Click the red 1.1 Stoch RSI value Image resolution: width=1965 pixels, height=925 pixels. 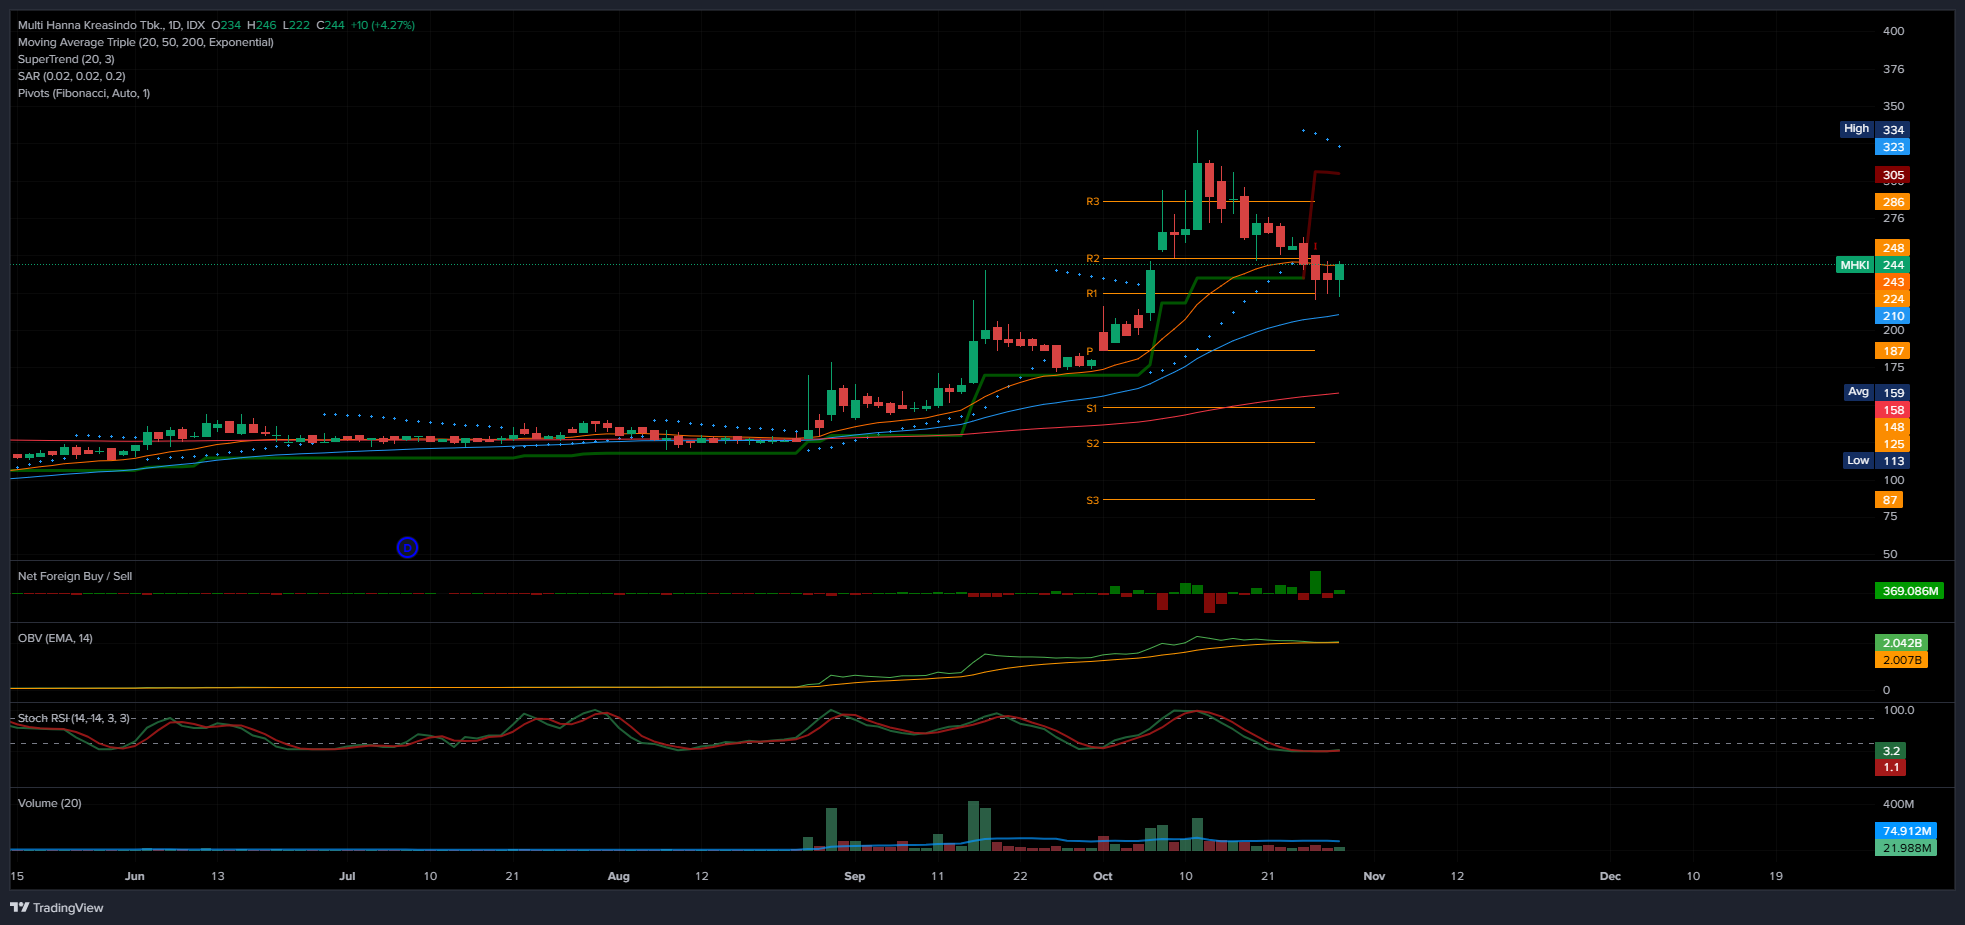(1891, 768)
